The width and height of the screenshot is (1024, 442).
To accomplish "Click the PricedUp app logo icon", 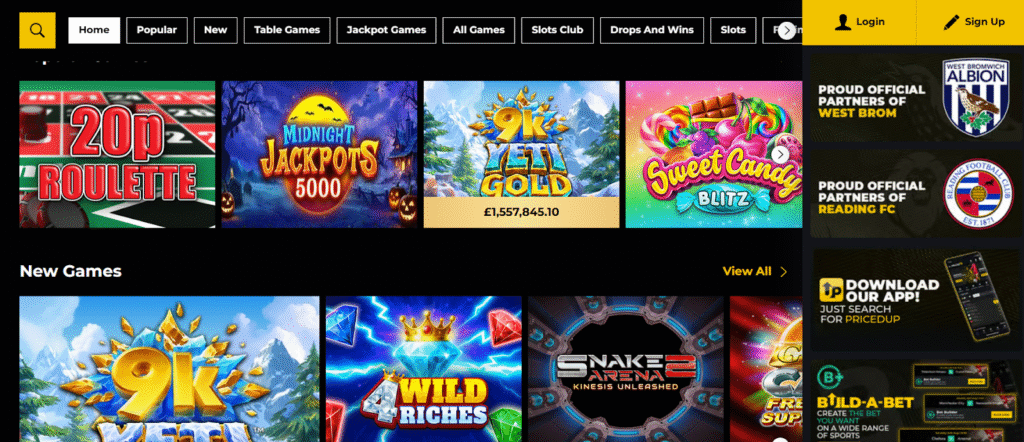I will pyautogui.click(x=832, y=287).
